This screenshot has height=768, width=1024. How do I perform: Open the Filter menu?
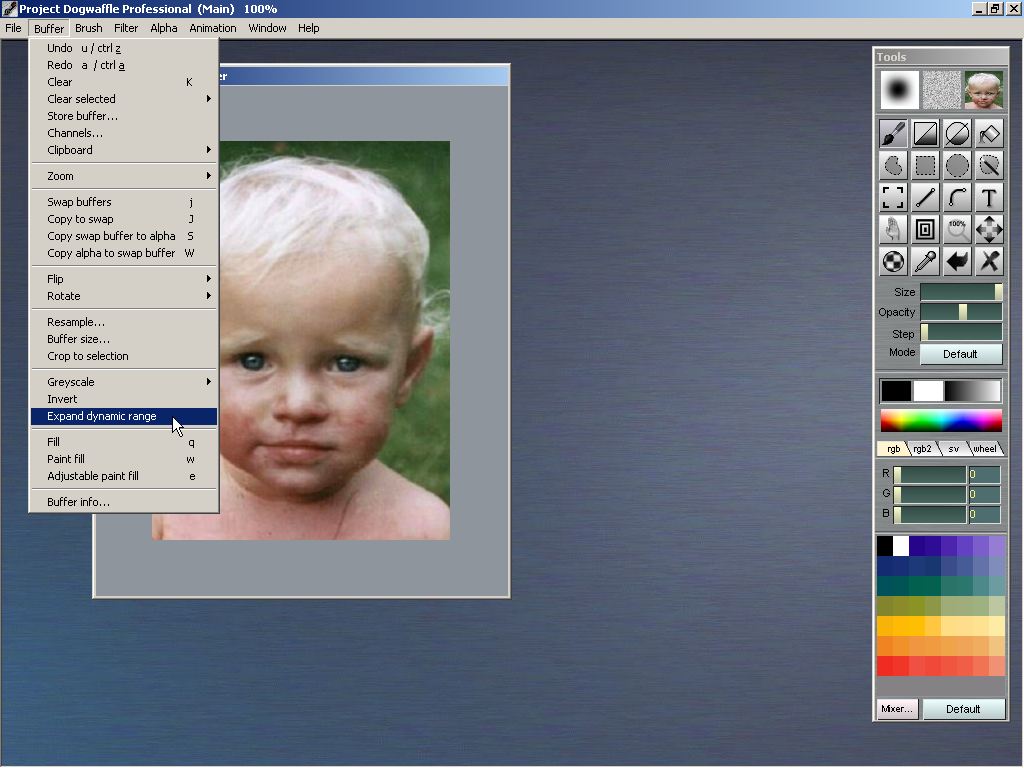click(126, 28)
